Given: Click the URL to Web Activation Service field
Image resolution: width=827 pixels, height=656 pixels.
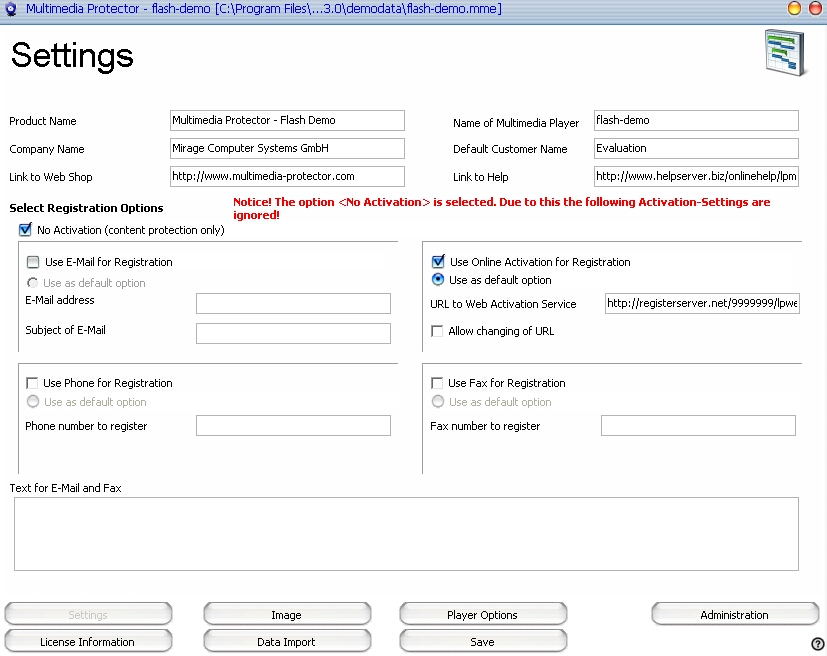Looking at the screenshot, I should coord(701,304).
